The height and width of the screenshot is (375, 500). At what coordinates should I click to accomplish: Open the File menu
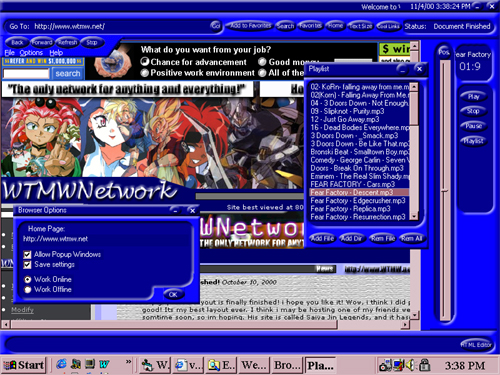click(10, 53)
